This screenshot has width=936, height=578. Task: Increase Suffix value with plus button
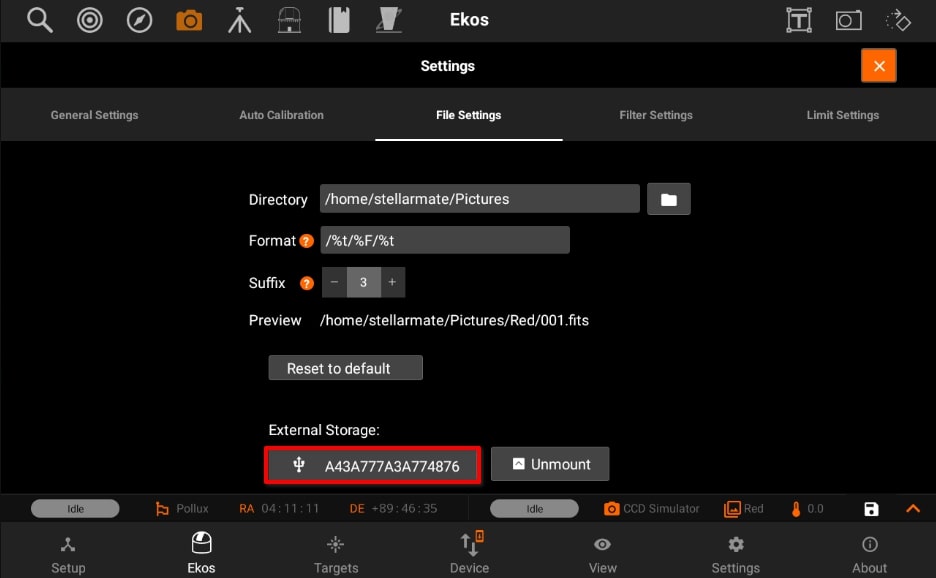point(392,282)
